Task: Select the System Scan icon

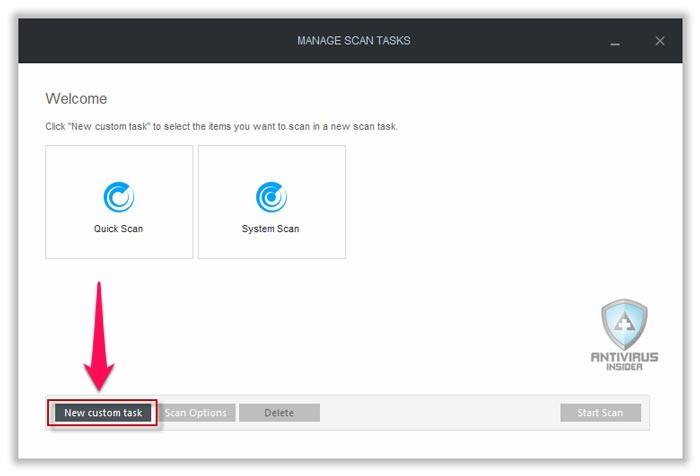Action: click(271, 197)
